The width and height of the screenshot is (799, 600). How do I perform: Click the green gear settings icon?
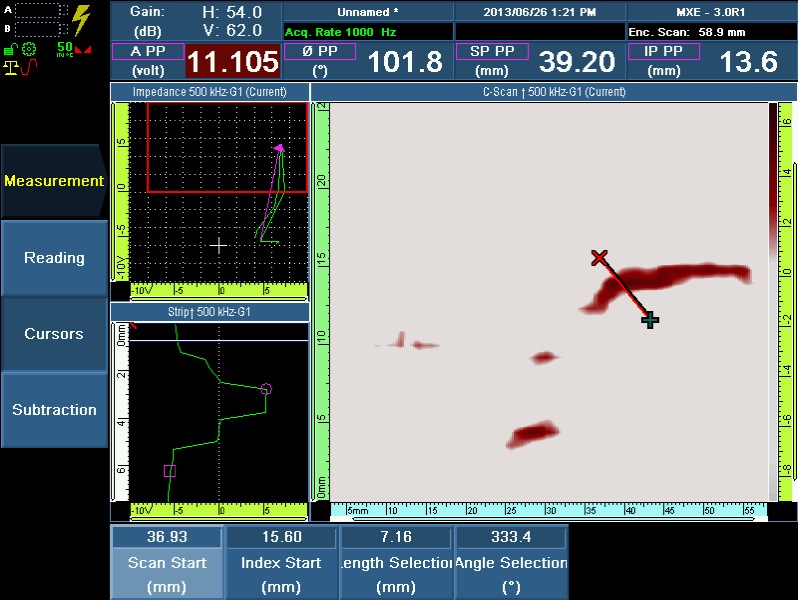pyautogui.click(x=29, y=49)
